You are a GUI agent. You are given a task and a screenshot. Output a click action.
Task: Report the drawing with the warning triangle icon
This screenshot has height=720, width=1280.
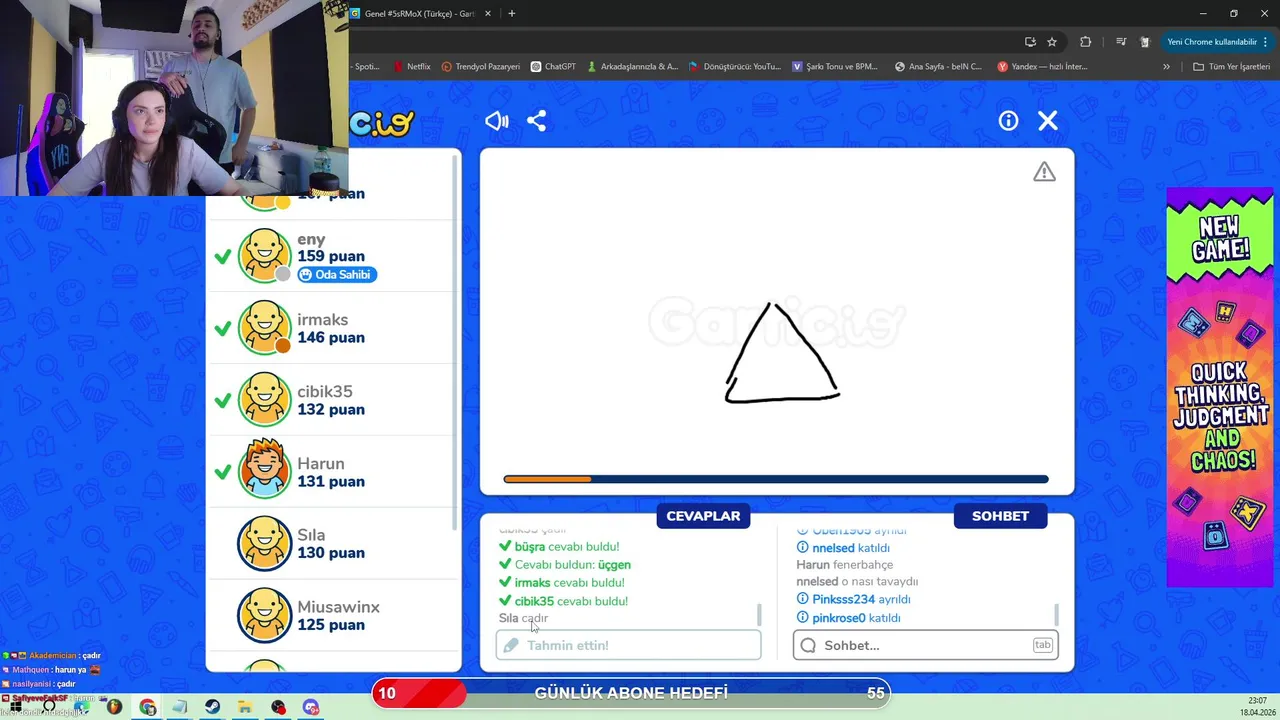coord(1044,172)
